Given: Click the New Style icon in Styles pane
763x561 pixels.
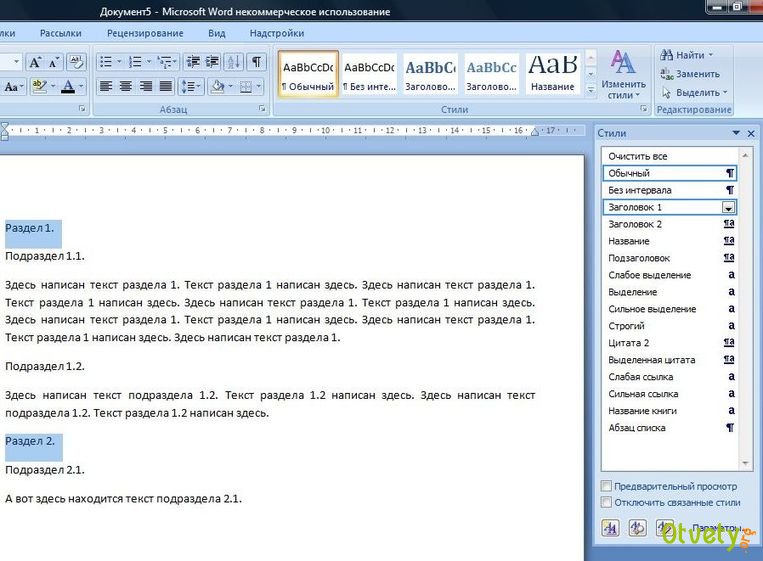Looking at the screenshot, I should point(610,528).
